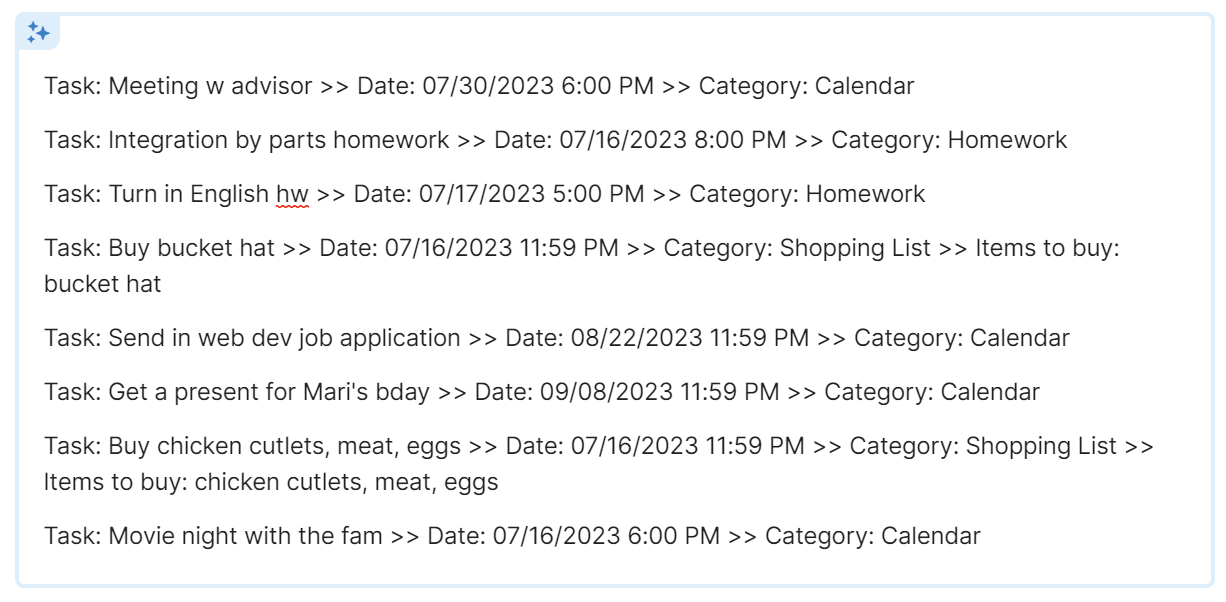This screenshot has height=602, width=1226.
Task: Click "Category: Calendar" on the advisor meeting line
Action: (806, 86)
